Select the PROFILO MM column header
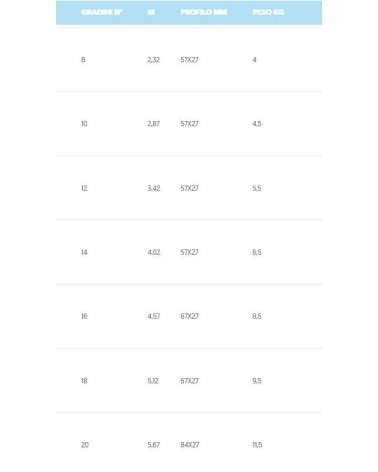Screen dimensions: 378x472 (x=204, y=12)
